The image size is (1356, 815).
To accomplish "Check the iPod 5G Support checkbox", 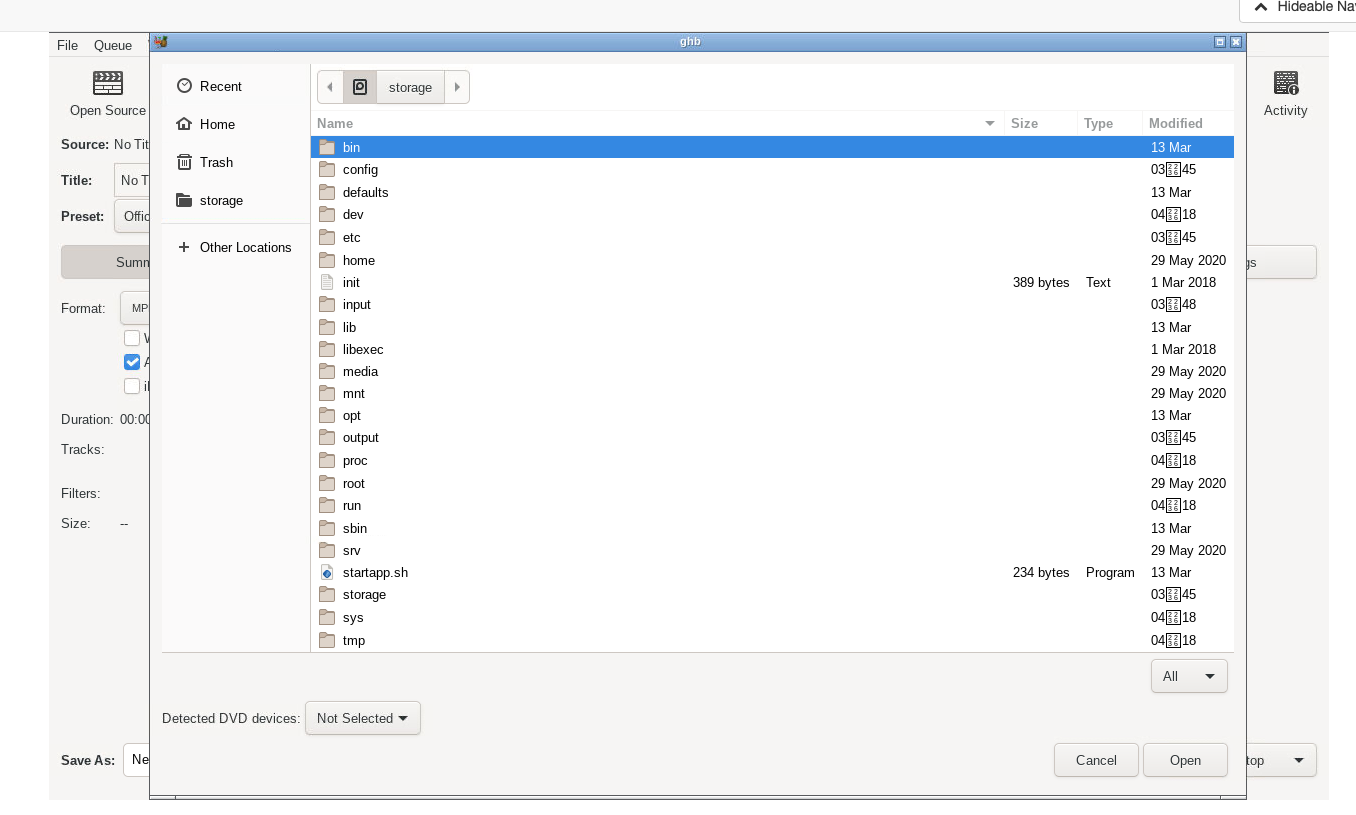I will pos(132,386).
